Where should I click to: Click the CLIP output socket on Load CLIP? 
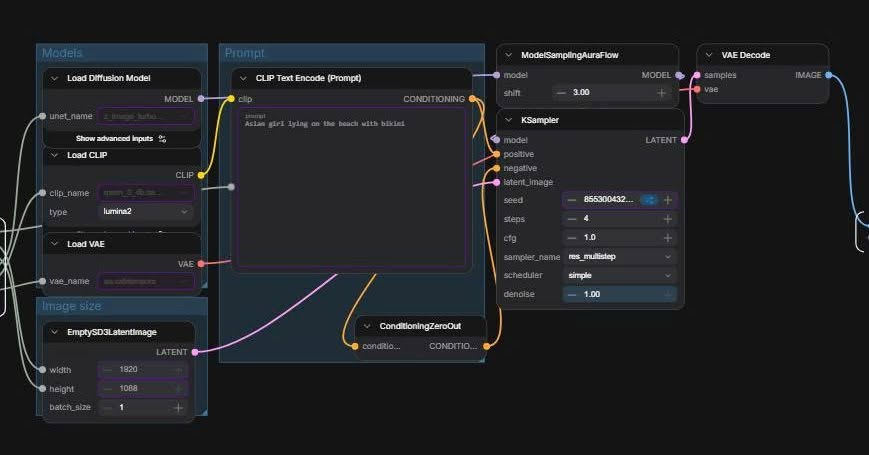201,175
